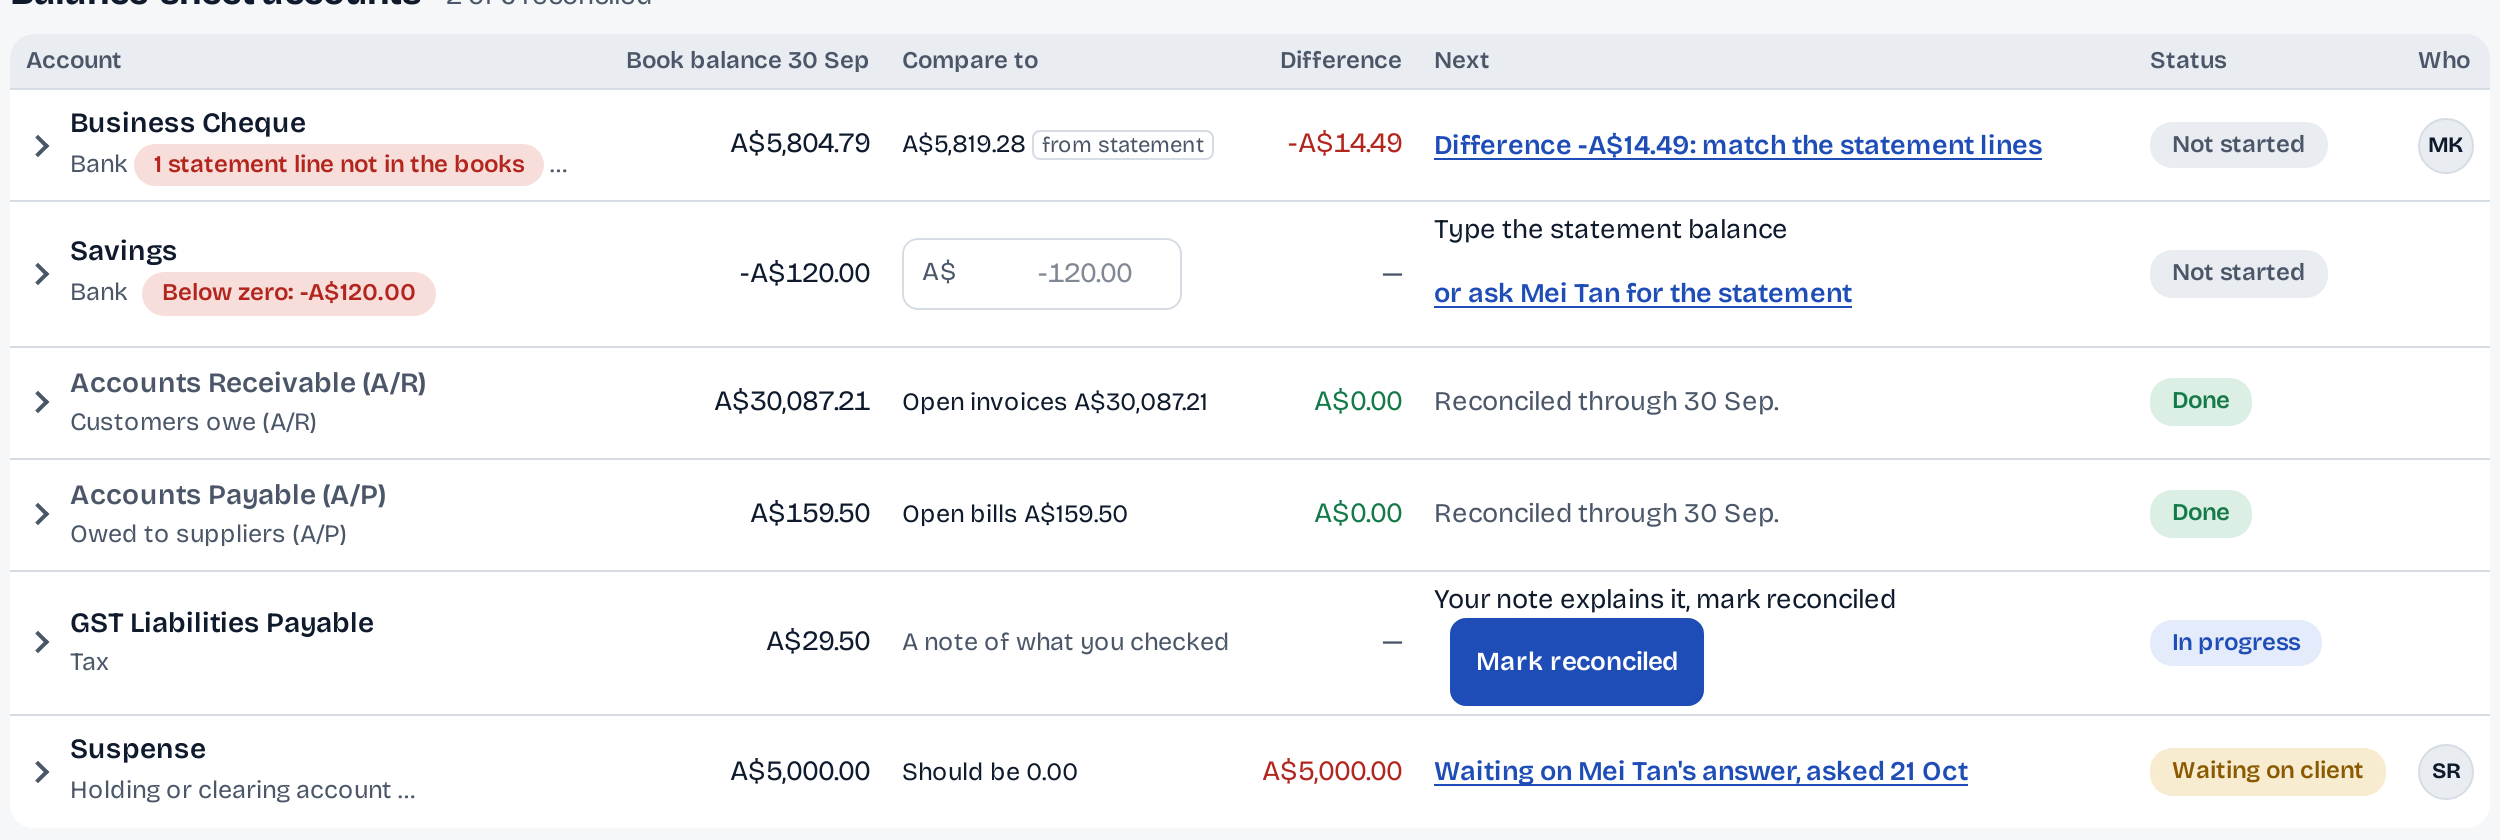Open the MK assignee avatar
The width and height of the screenshot is (2500, 840).
tap(2446, 146)
